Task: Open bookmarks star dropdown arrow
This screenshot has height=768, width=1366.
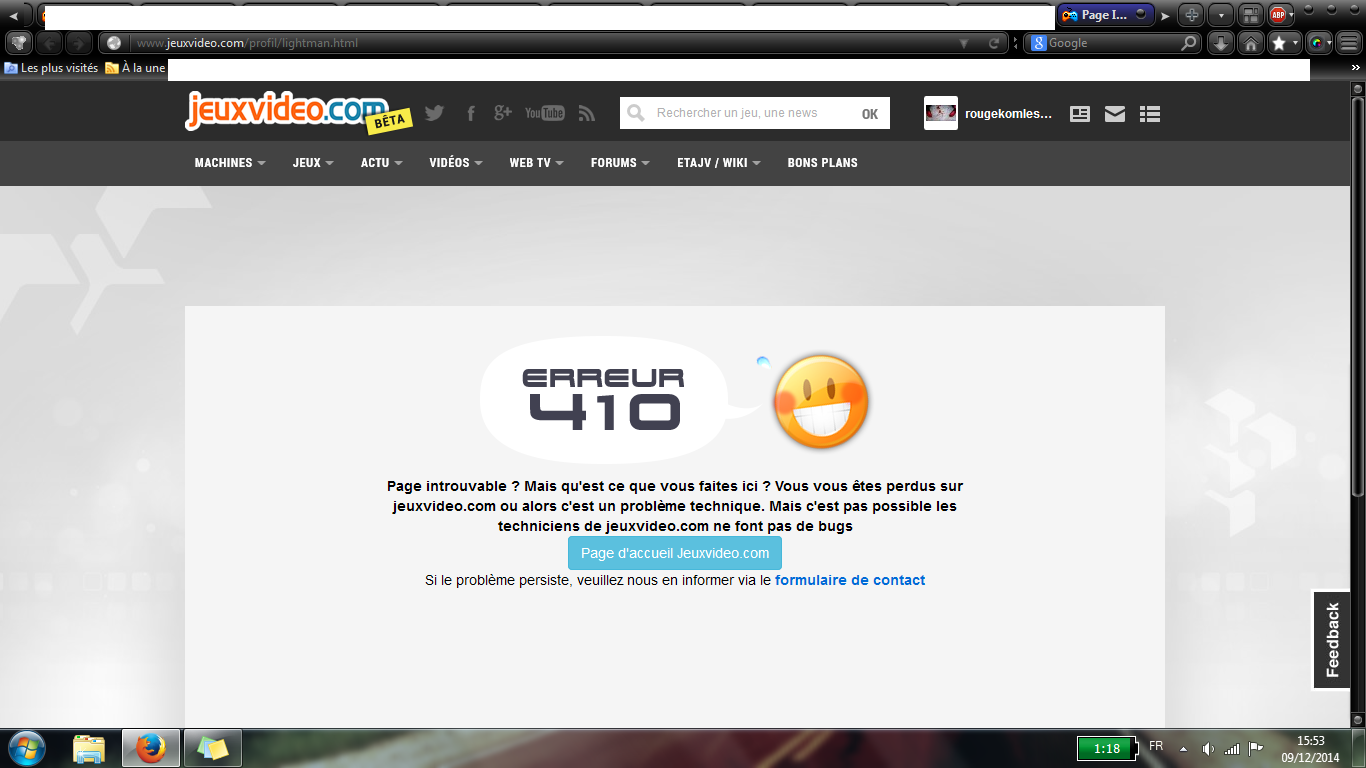Action: 1296,43
